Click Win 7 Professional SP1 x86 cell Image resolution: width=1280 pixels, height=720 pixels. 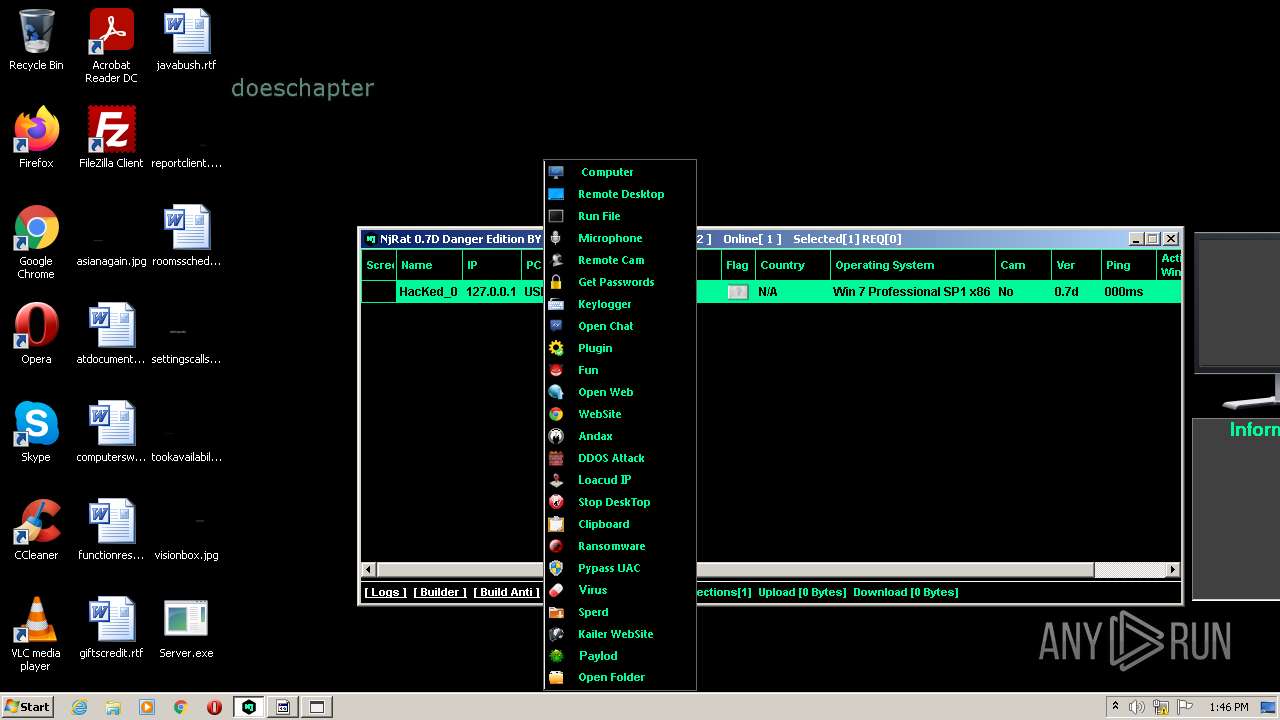(912, 292)
